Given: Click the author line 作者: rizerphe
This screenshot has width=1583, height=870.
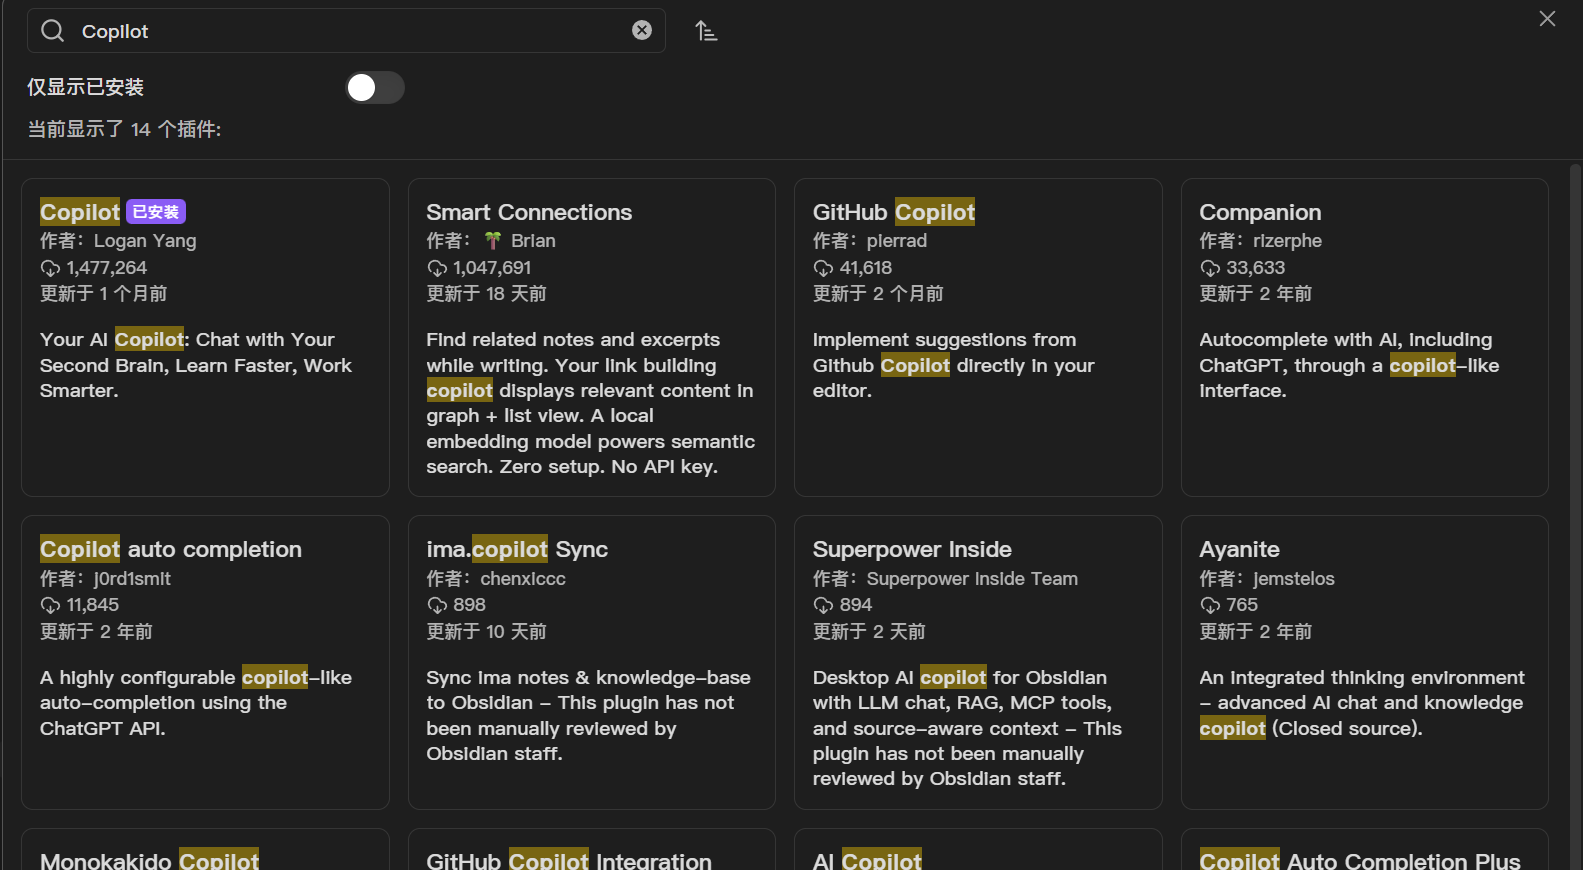Looking at the screenshot, I should tap(1261, 241).
